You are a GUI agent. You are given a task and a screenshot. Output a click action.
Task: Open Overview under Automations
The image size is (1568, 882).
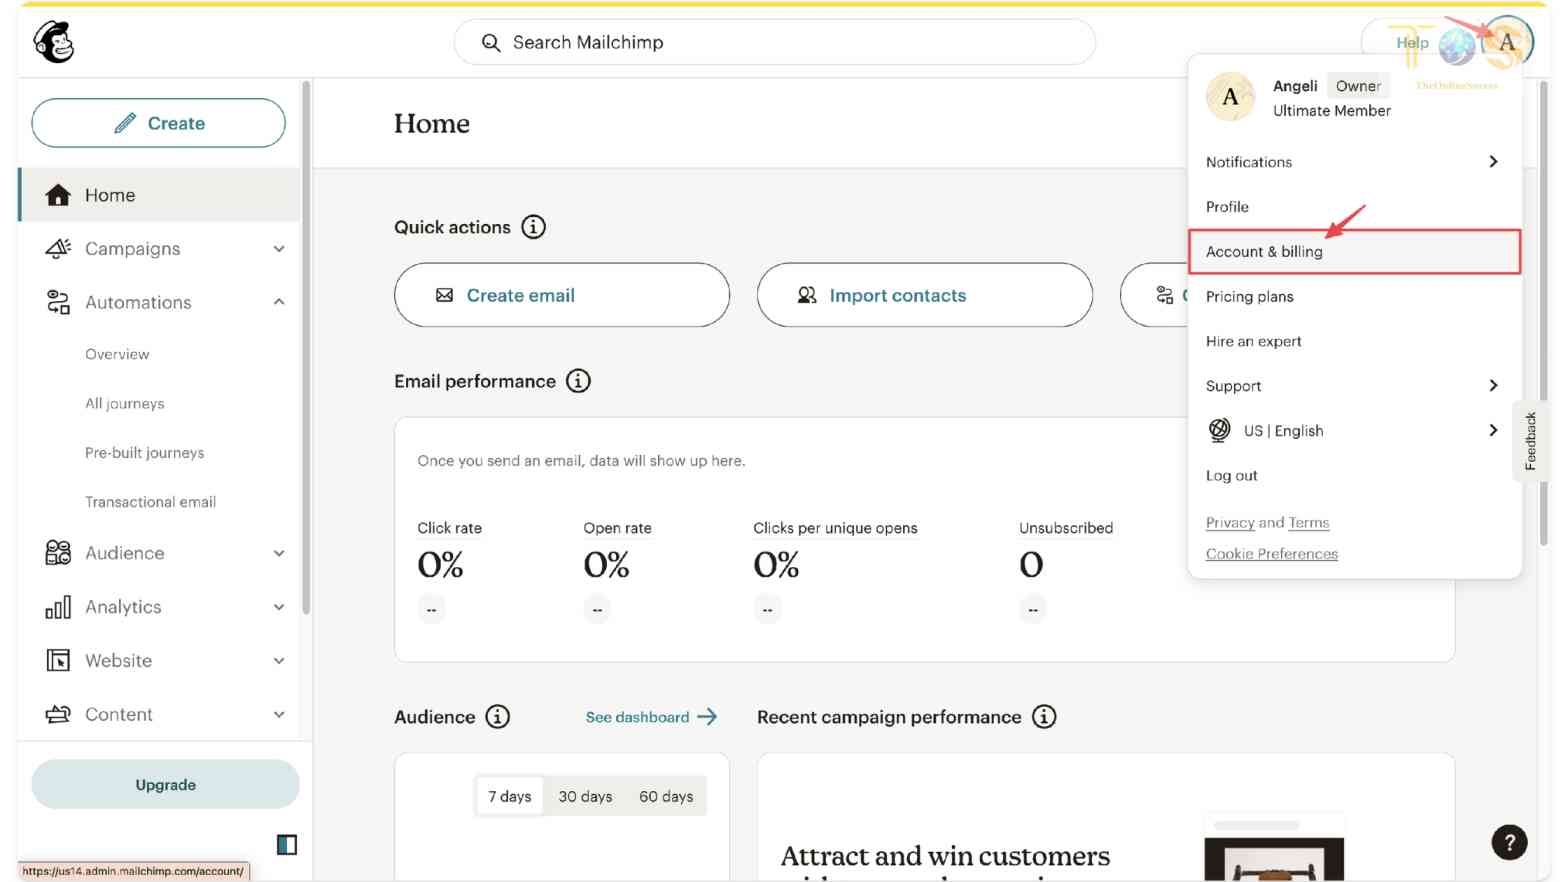[117, 354]
